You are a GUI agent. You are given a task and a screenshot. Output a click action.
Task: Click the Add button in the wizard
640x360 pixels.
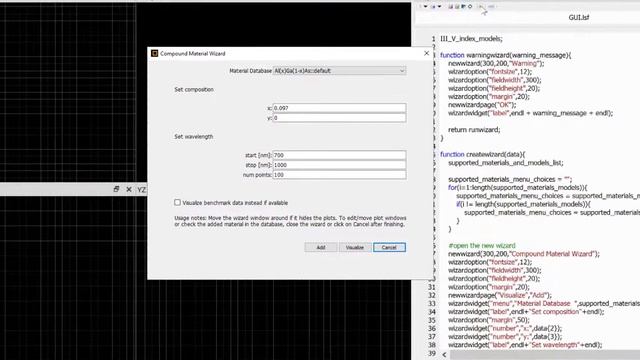click(x=321, y=247)
